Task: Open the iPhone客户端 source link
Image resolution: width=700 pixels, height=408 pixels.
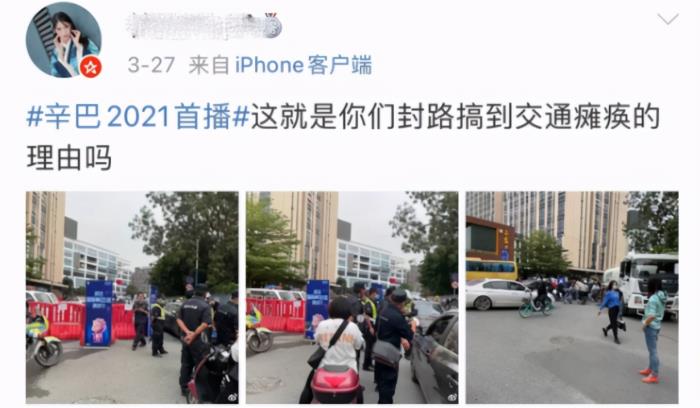Action: (x=304, y=65)
